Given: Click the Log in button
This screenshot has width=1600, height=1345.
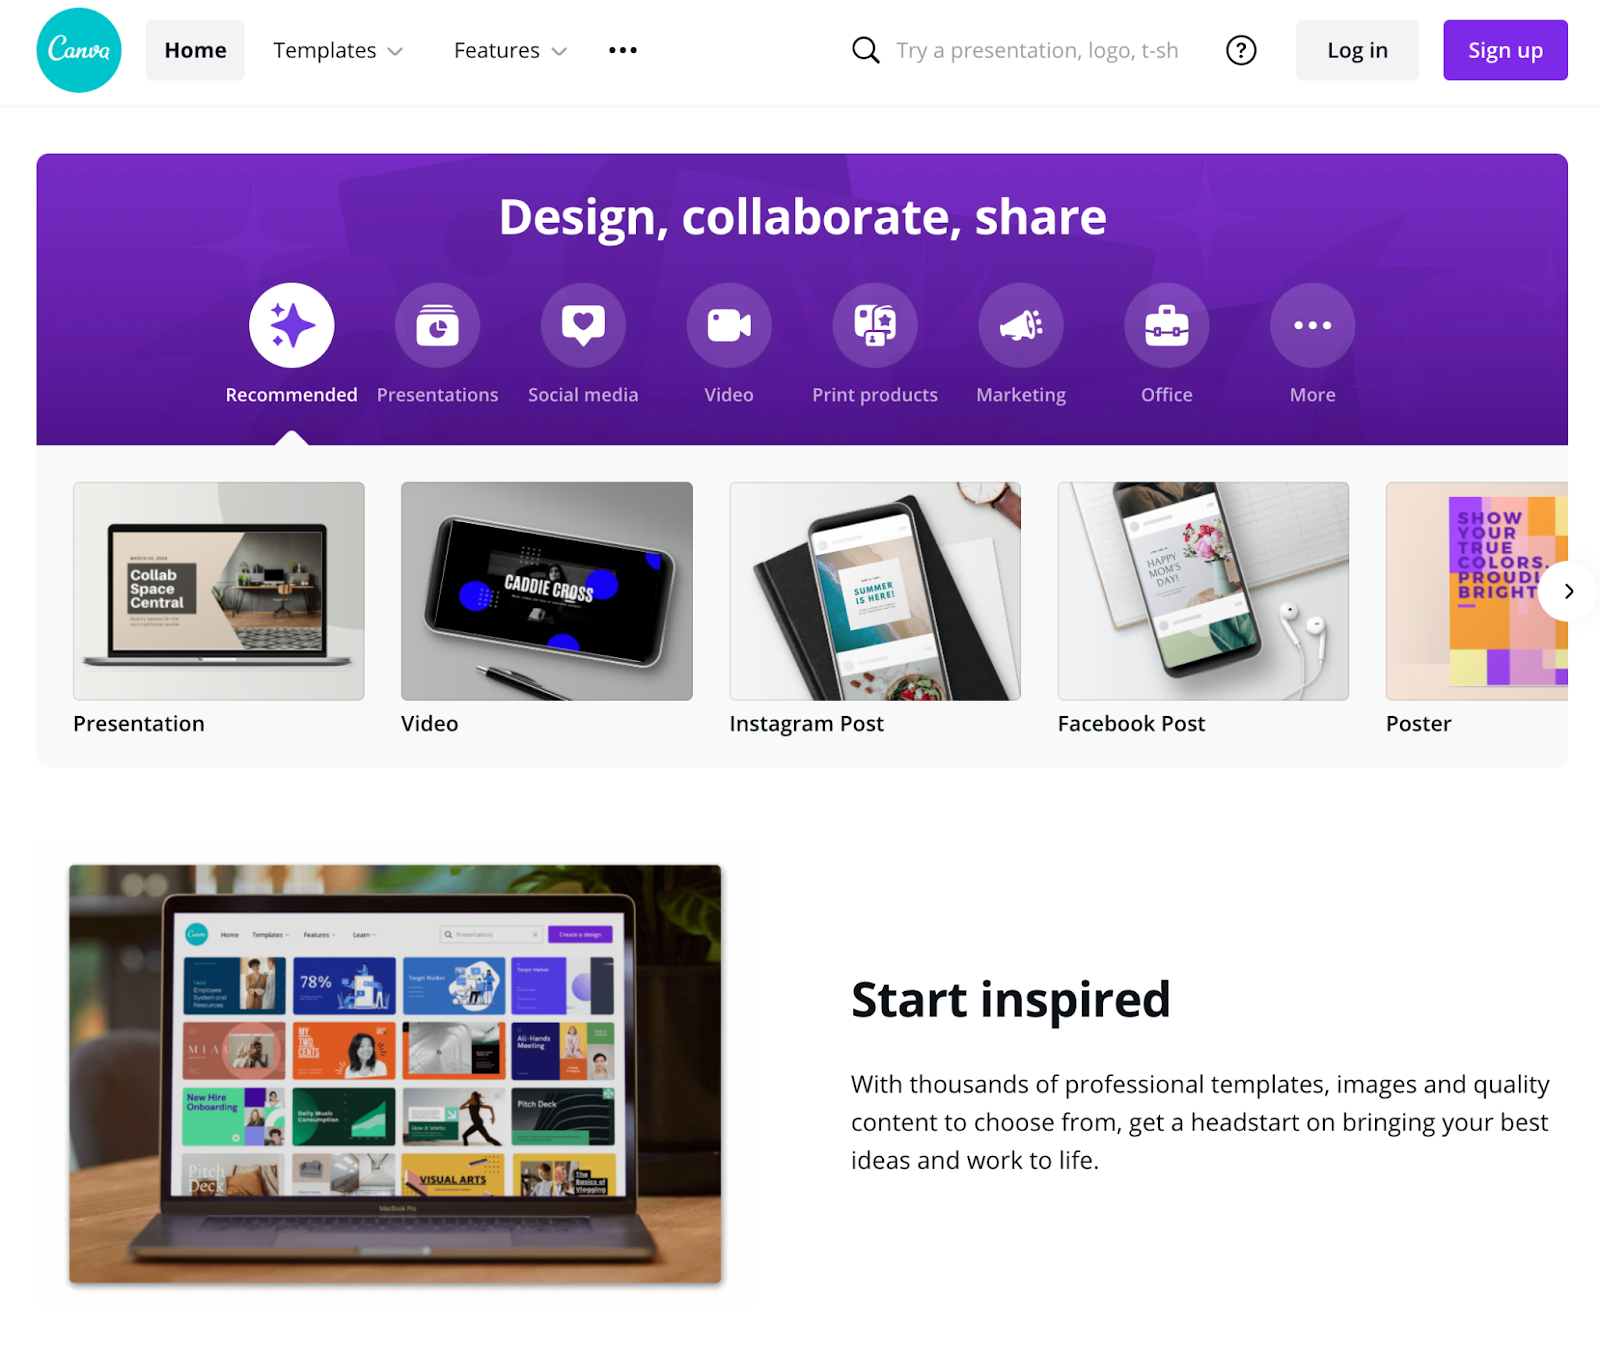Looking at the screenshot, I should click(x=1357, y=50).
